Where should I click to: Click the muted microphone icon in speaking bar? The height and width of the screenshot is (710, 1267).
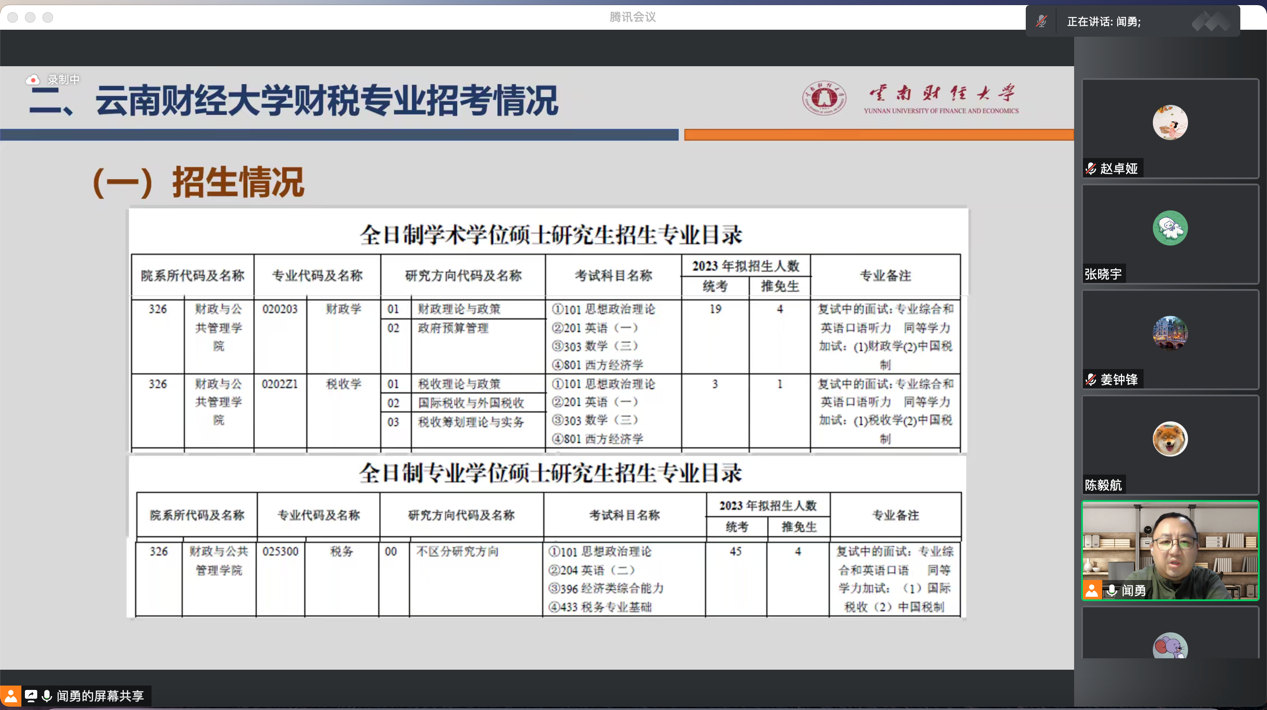click(x=1042, y=21)
